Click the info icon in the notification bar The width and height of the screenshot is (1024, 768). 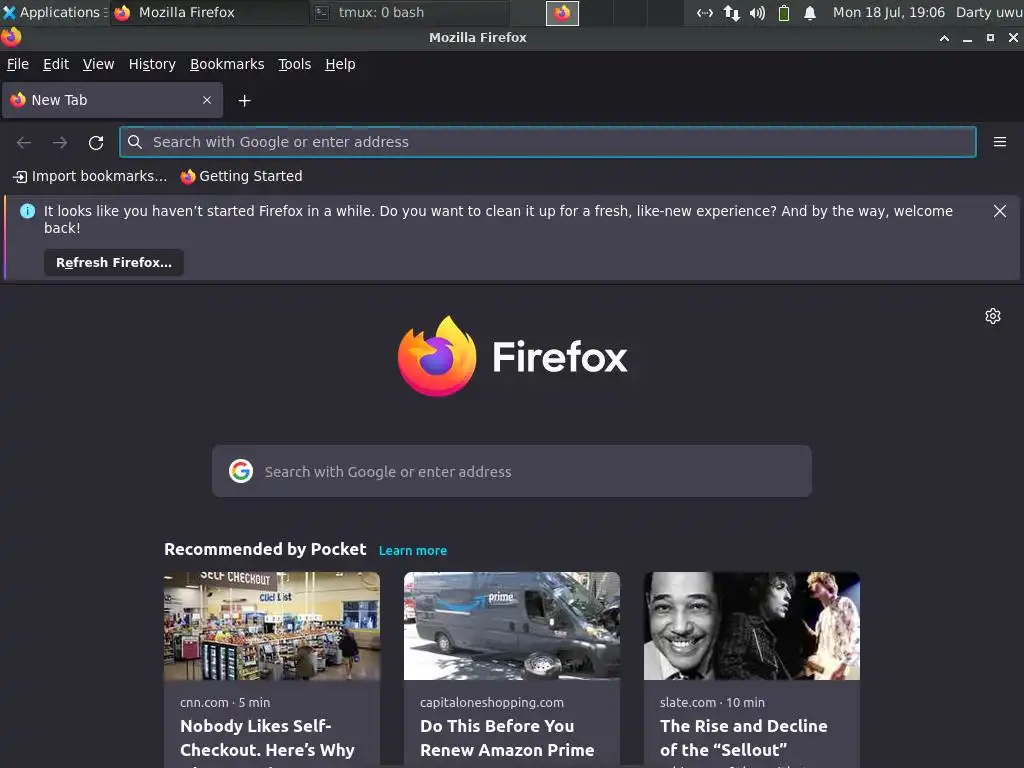click(x=27, y=211)
